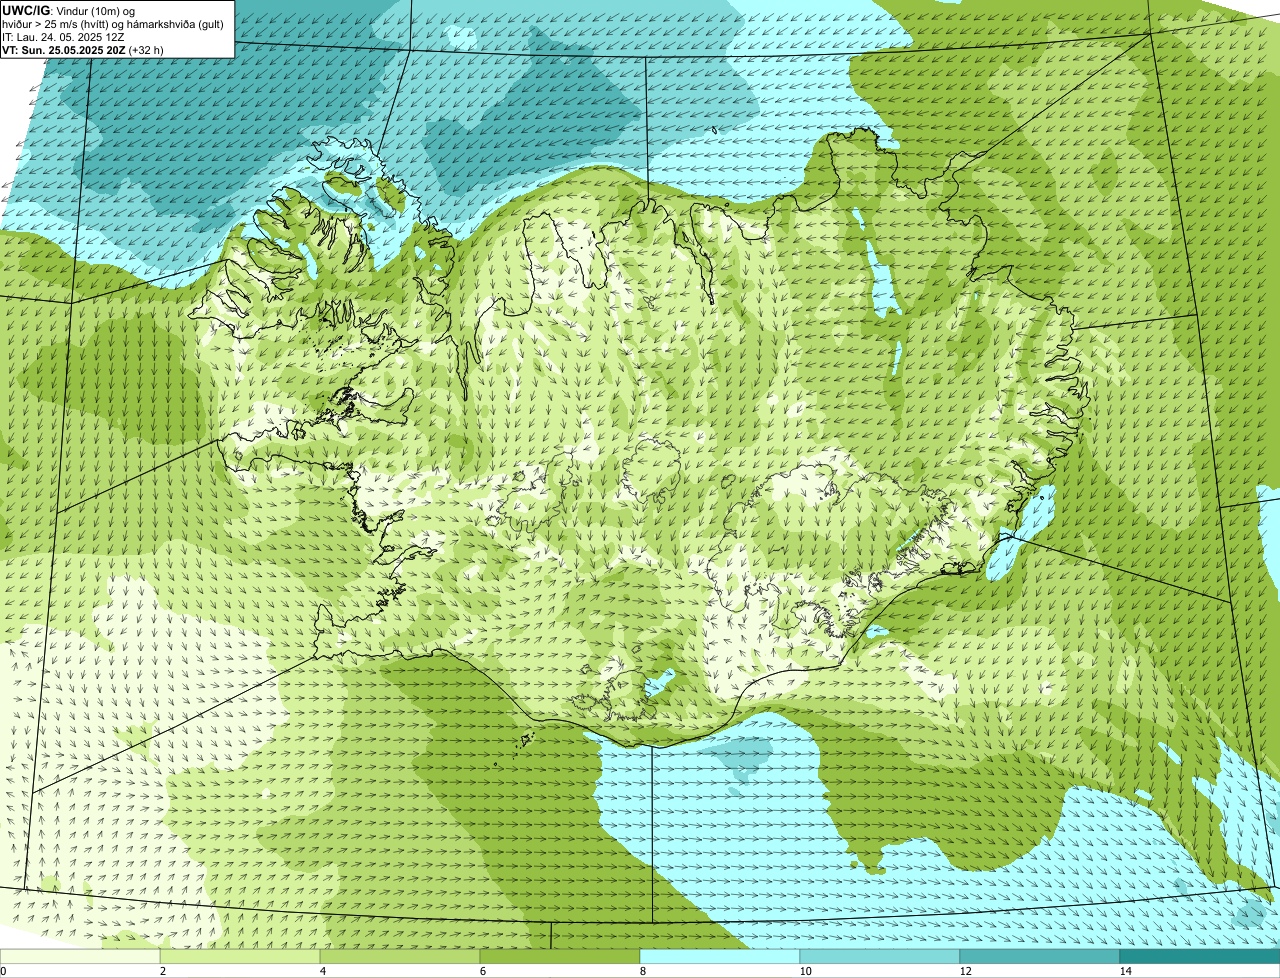This screenshot has width=1280, height=978.
Task: Click the legend scale label '12'
Action: coord(965,971)
